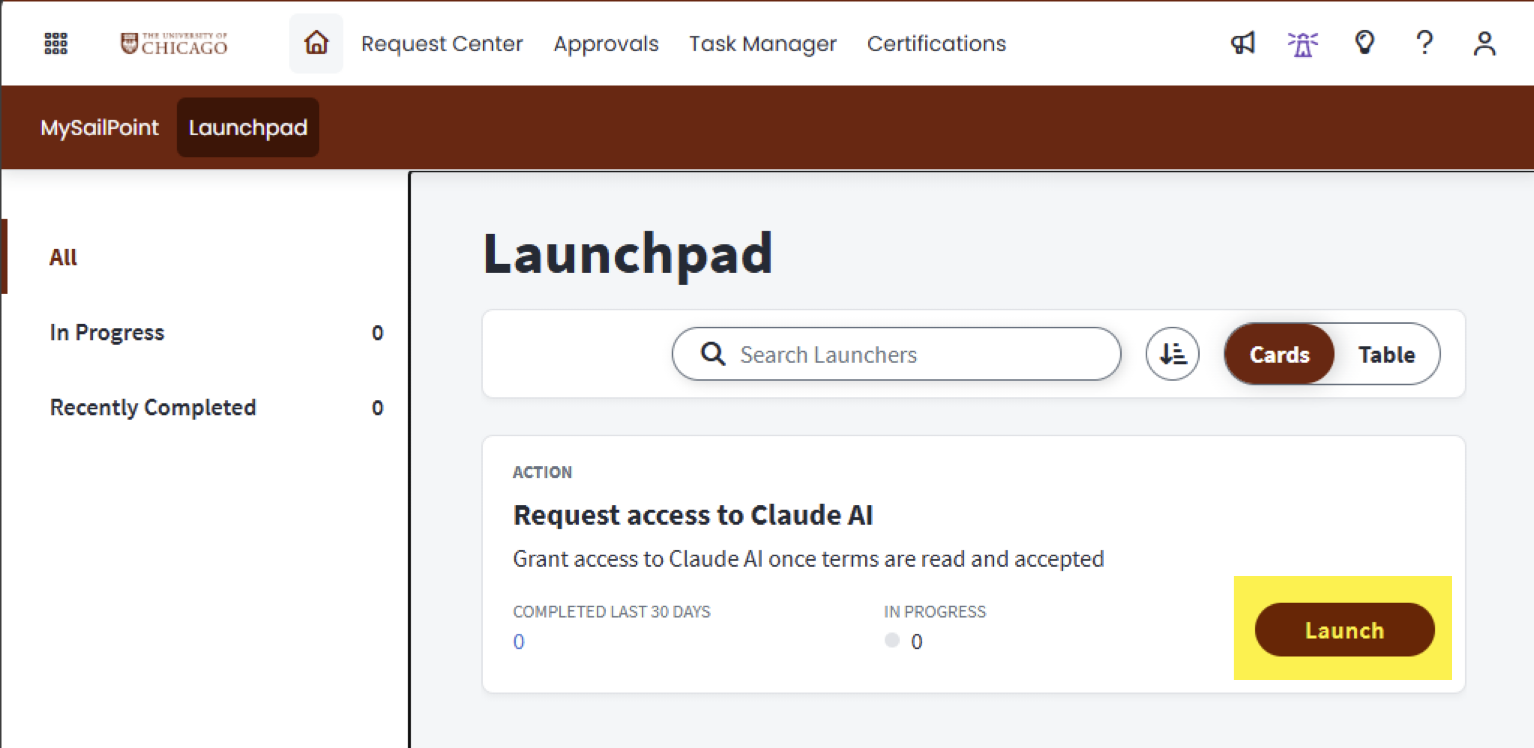Open the app grid menu icon

coord(56,44)
